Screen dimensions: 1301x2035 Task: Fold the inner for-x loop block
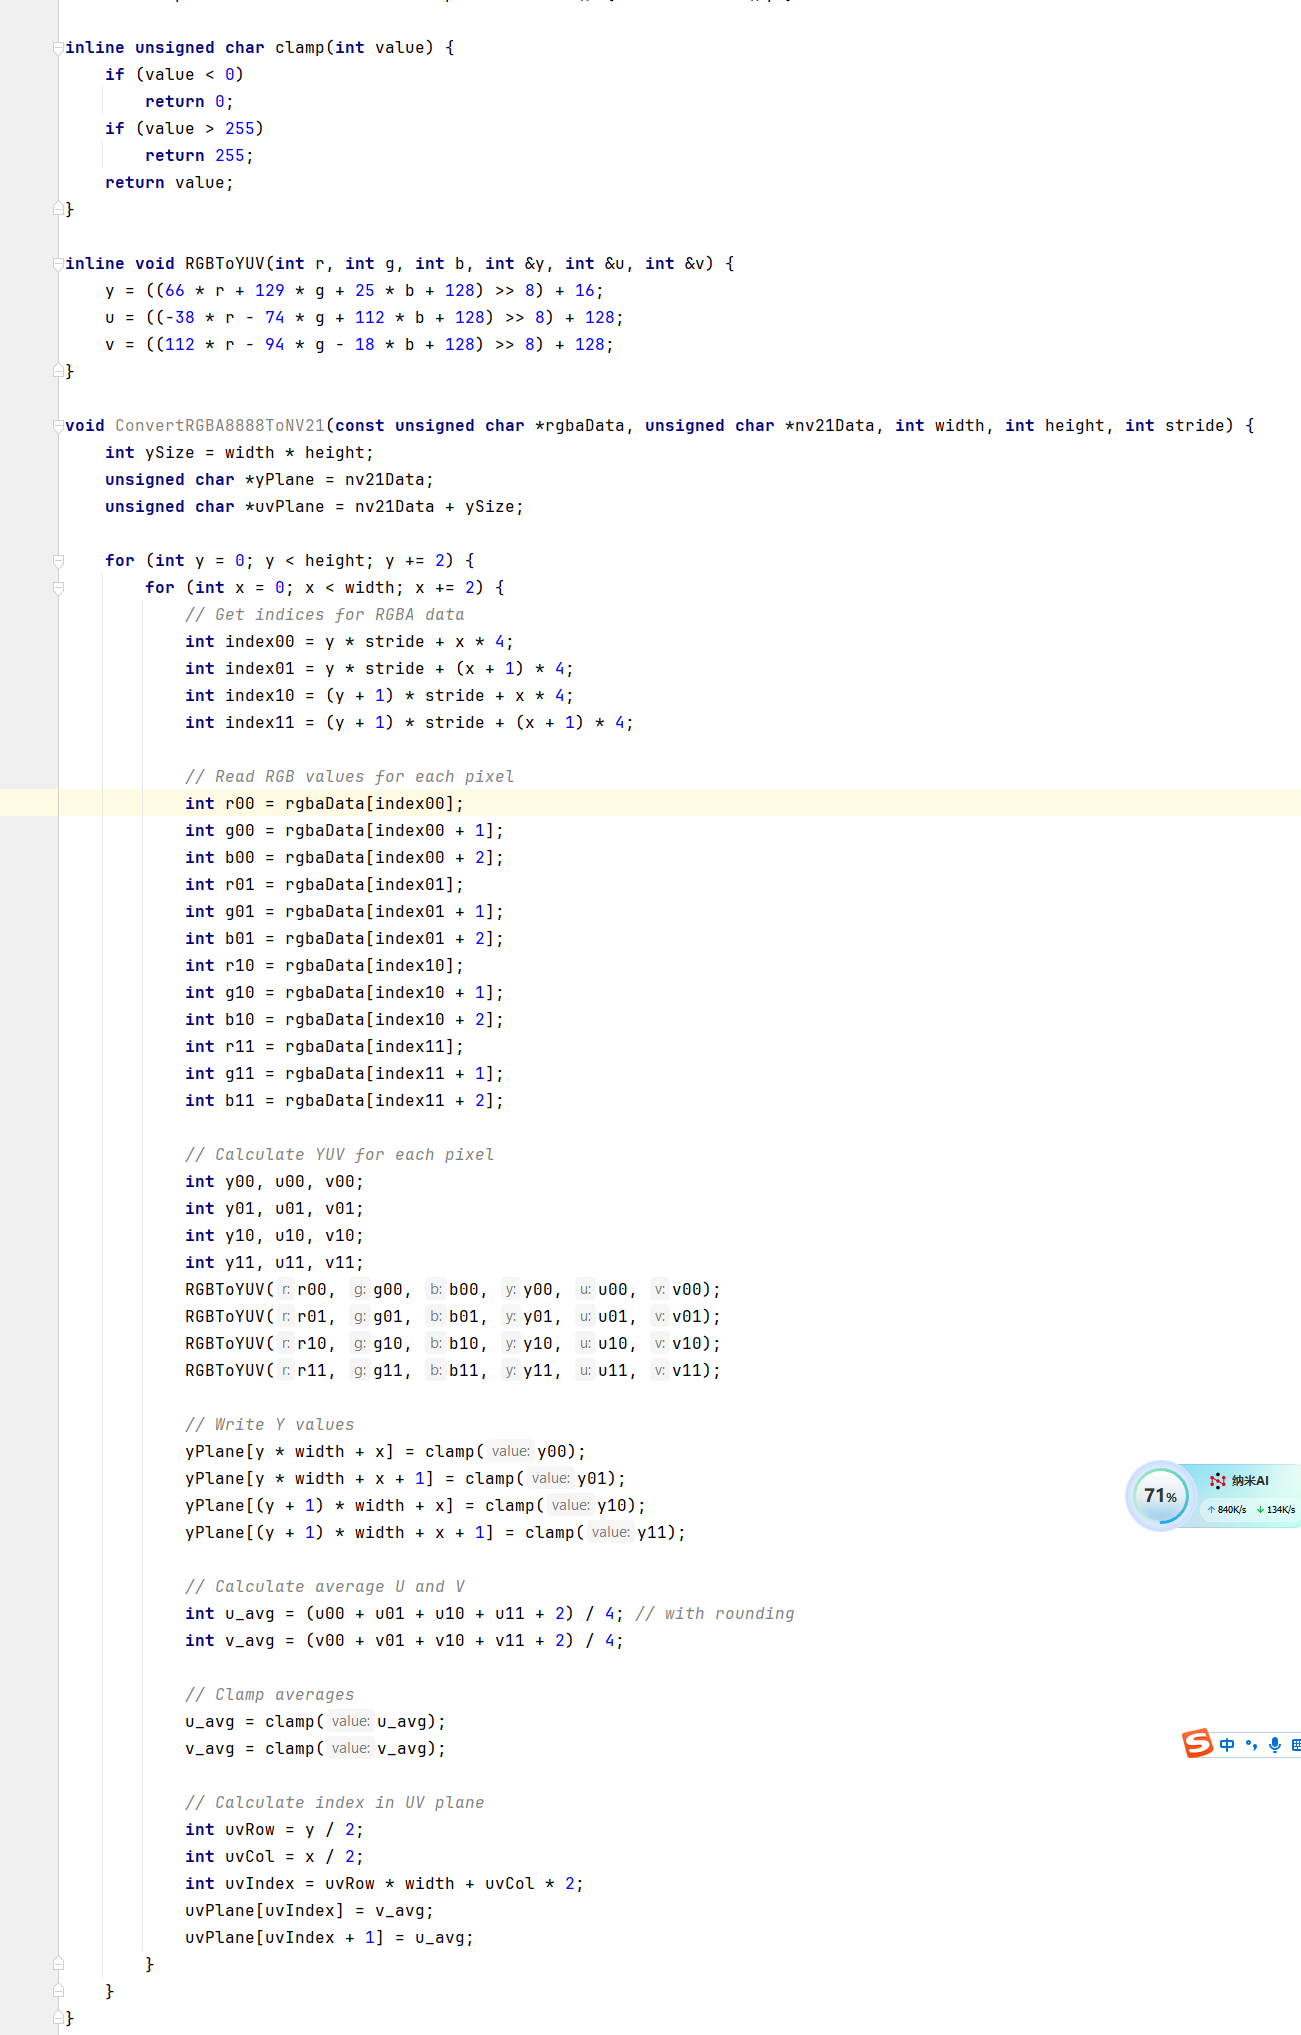click(x=58, y=588)
